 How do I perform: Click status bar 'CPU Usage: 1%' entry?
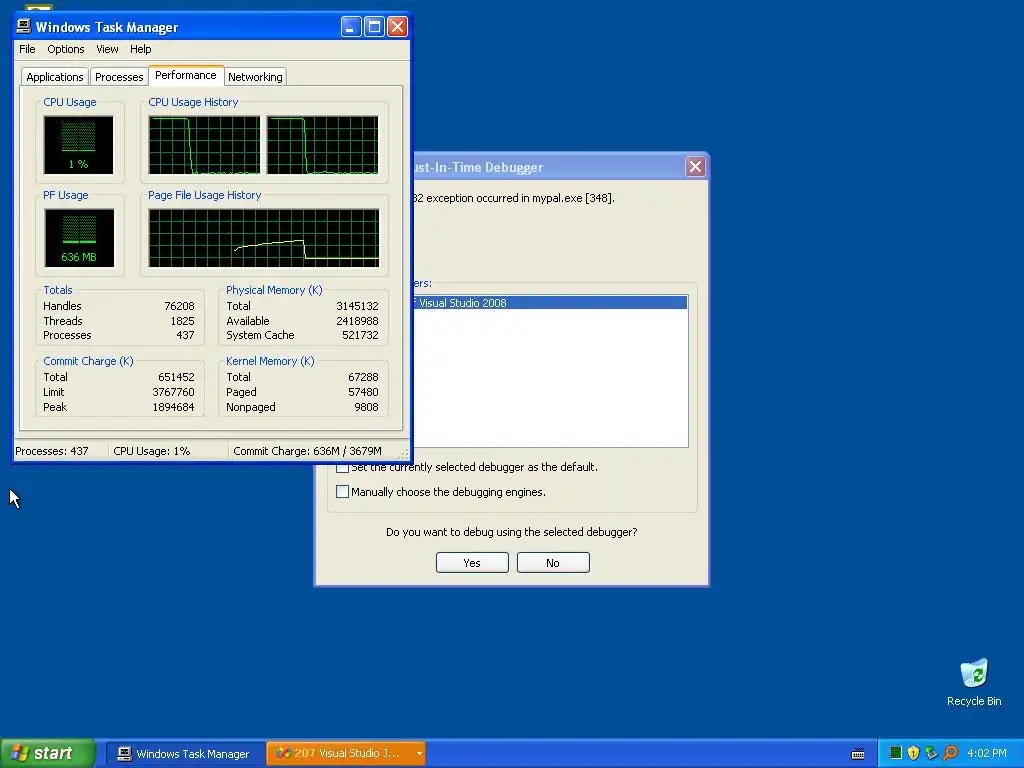152,451
